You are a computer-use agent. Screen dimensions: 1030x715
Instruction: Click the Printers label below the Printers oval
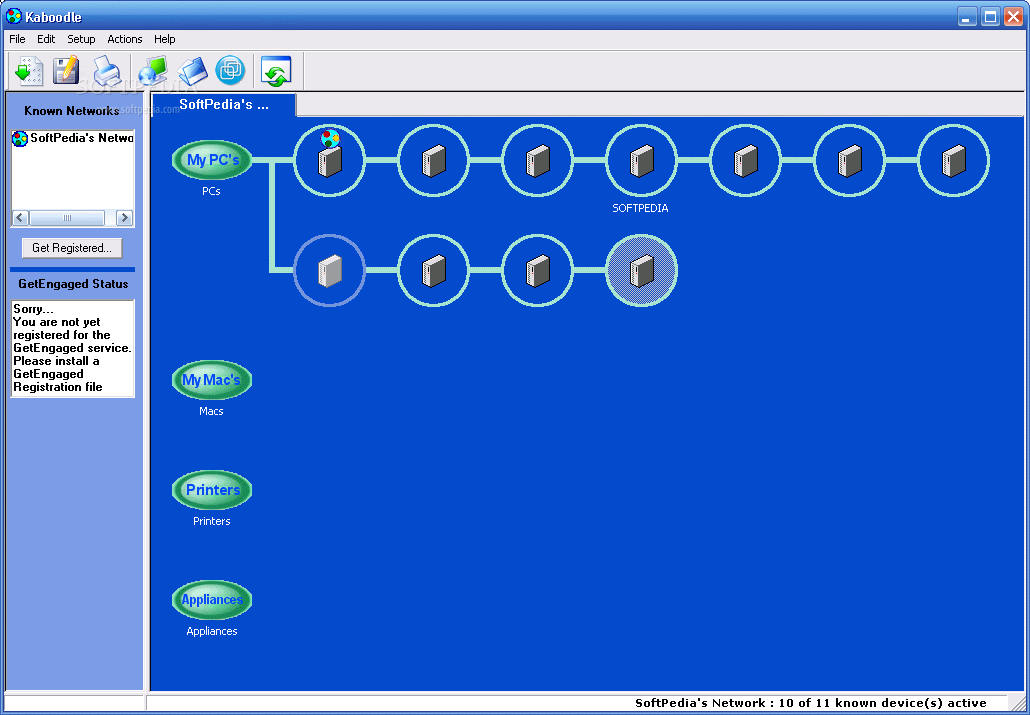(212, 521)
